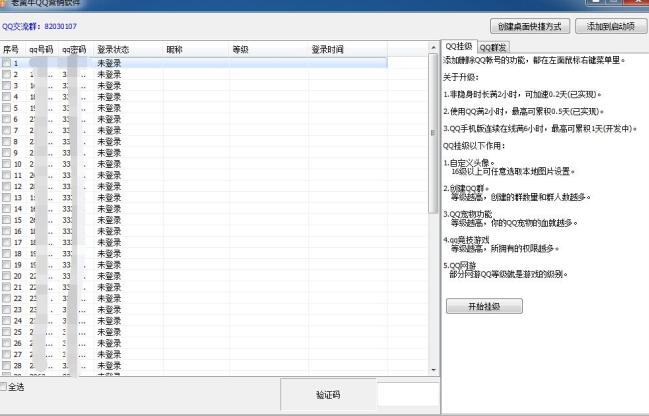This screenshot has width=649, height=416.
Task: Click the 创建桌面快捷方式 button
Action: click(x=530, y=26)
